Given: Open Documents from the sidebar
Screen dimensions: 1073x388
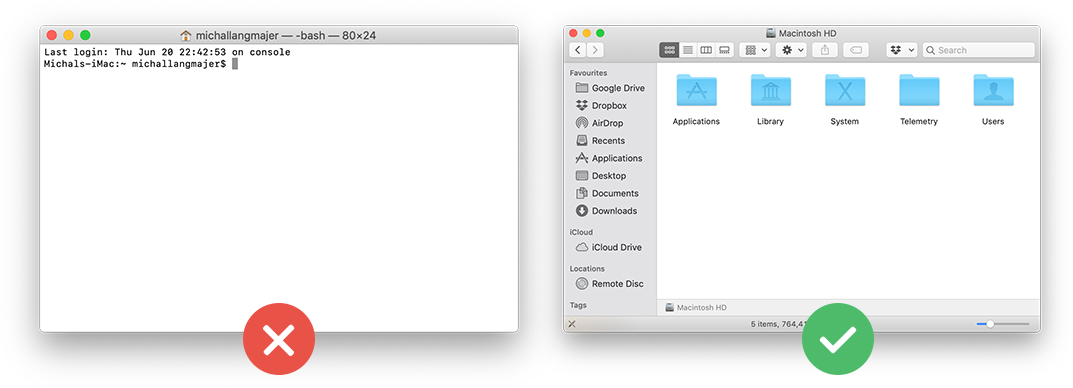Looking at the screenshot, I should 607,194.
